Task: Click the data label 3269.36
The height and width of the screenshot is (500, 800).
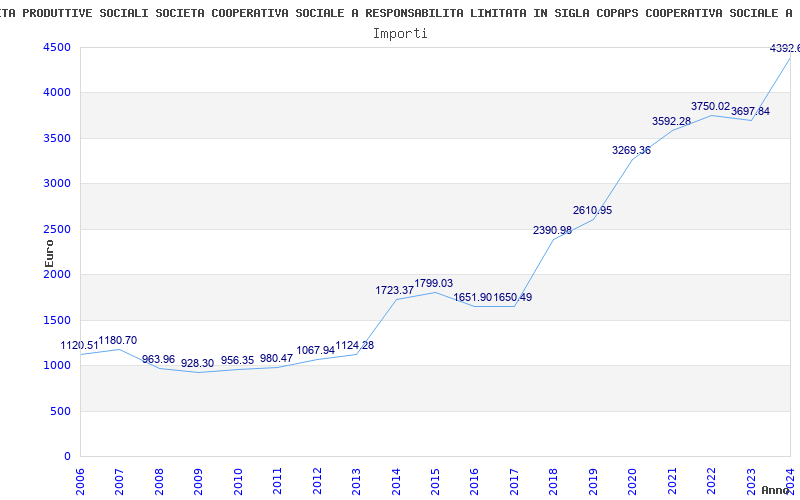Action: [632, 151]
